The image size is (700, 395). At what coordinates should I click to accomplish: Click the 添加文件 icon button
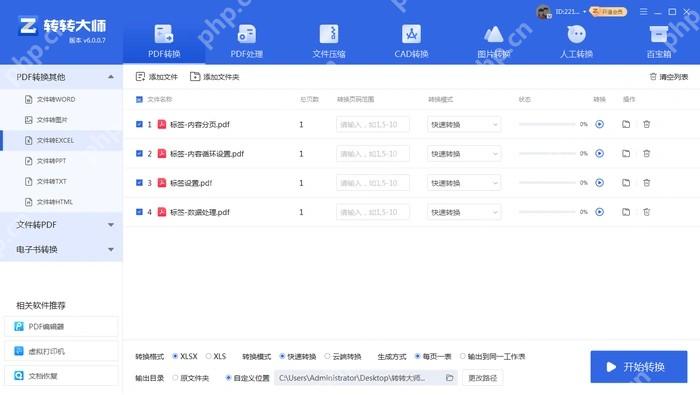tap(140, 77)
